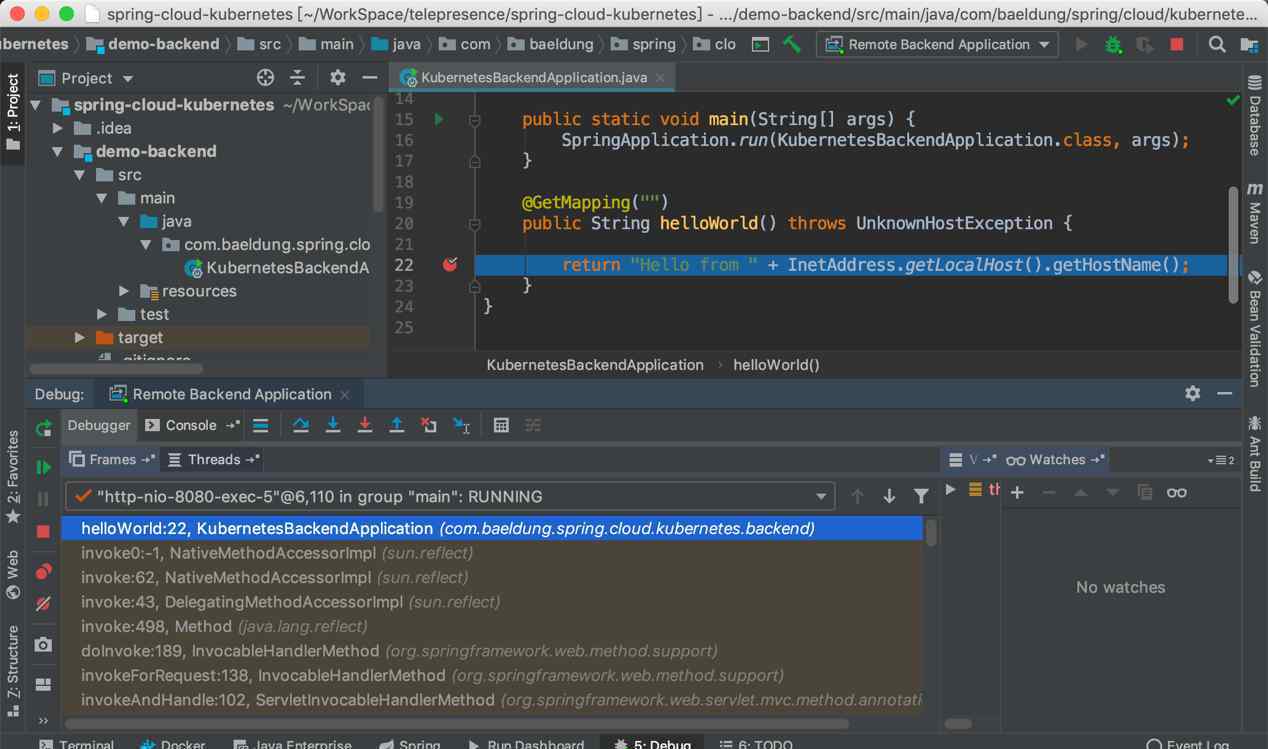Collapse the java folder arrow

124,221
